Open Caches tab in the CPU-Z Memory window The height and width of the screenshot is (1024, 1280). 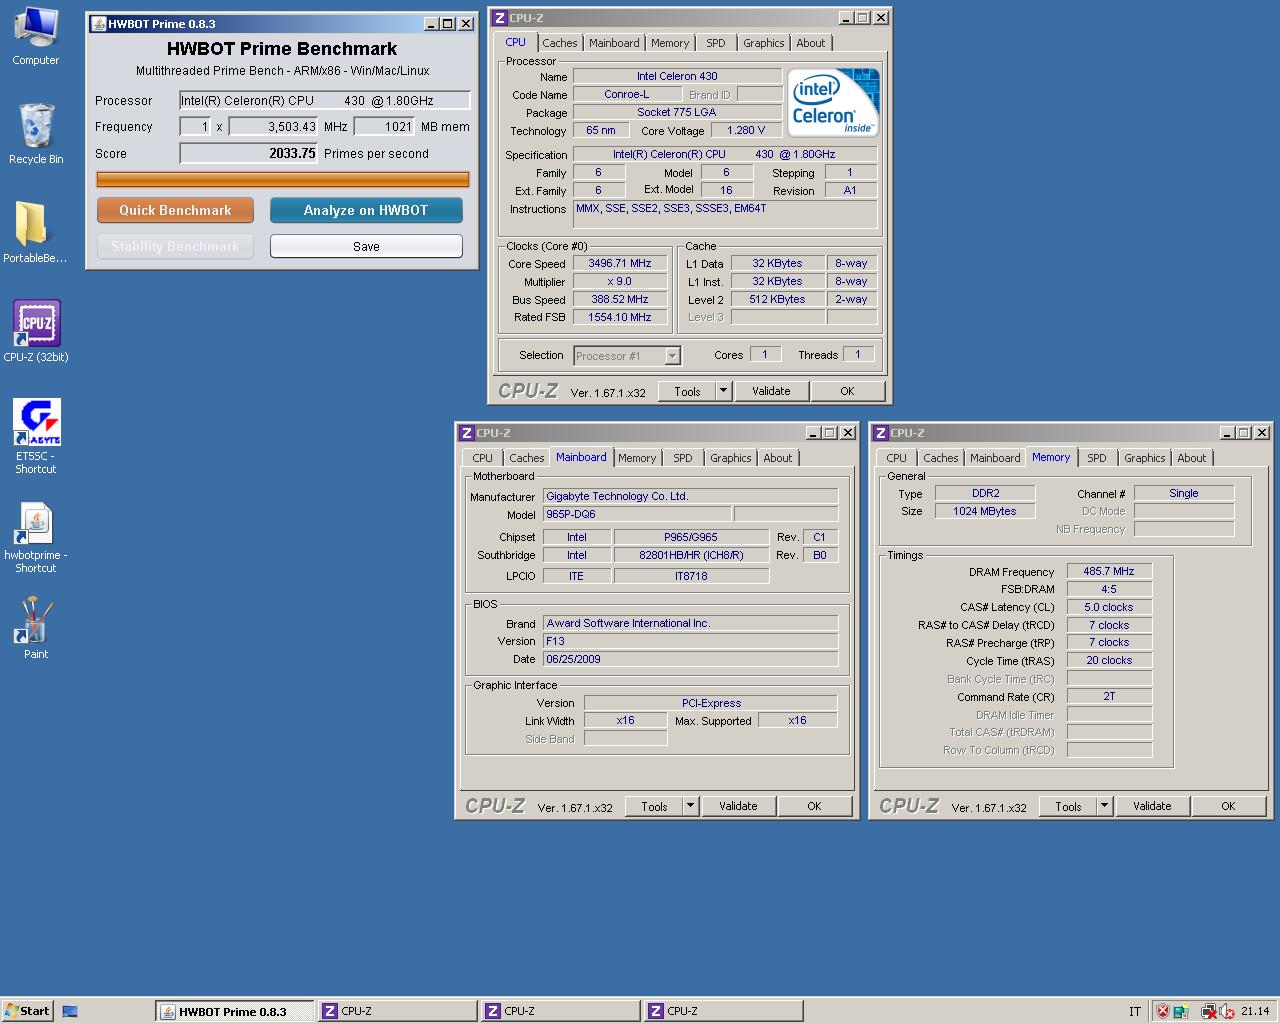coord(940,458)
